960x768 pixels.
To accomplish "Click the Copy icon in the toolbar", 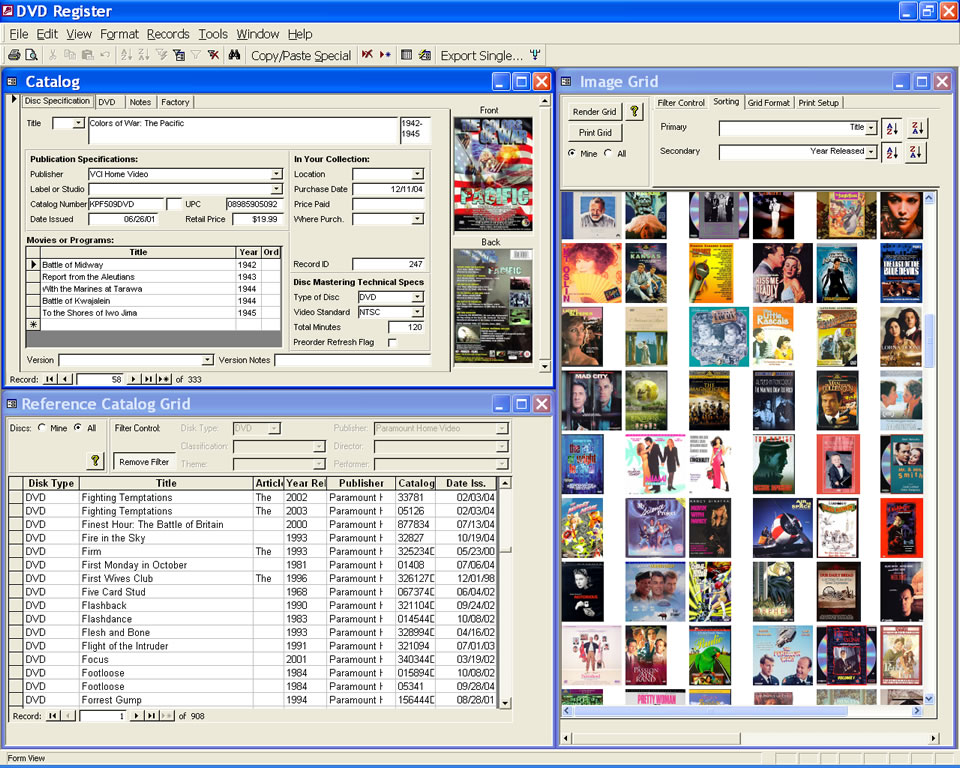I will [70, 55].
